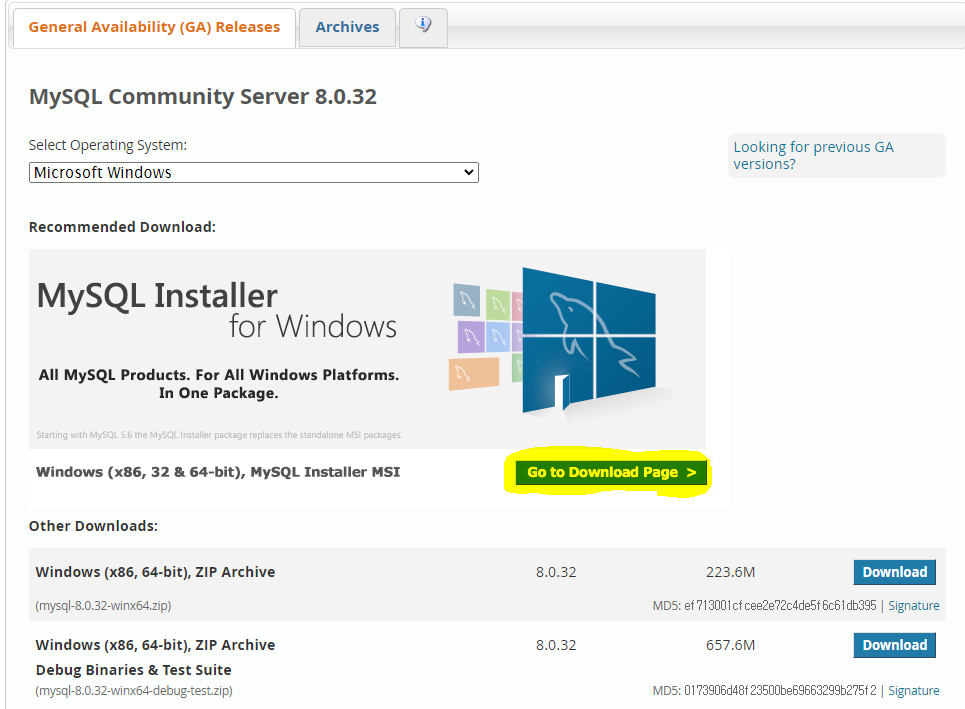Download the 657.6M Debug Binaries ZIP
Image resolution: width=965 pixels, height=709 pixels.
point(894,645)
